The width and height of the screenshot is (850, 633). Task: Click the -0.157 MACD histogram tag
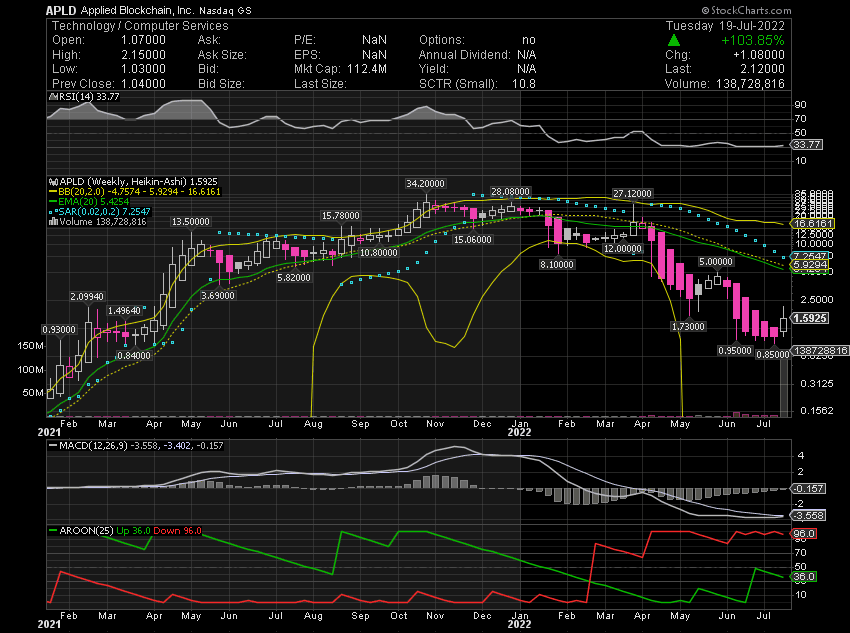[x=809, y=489]
